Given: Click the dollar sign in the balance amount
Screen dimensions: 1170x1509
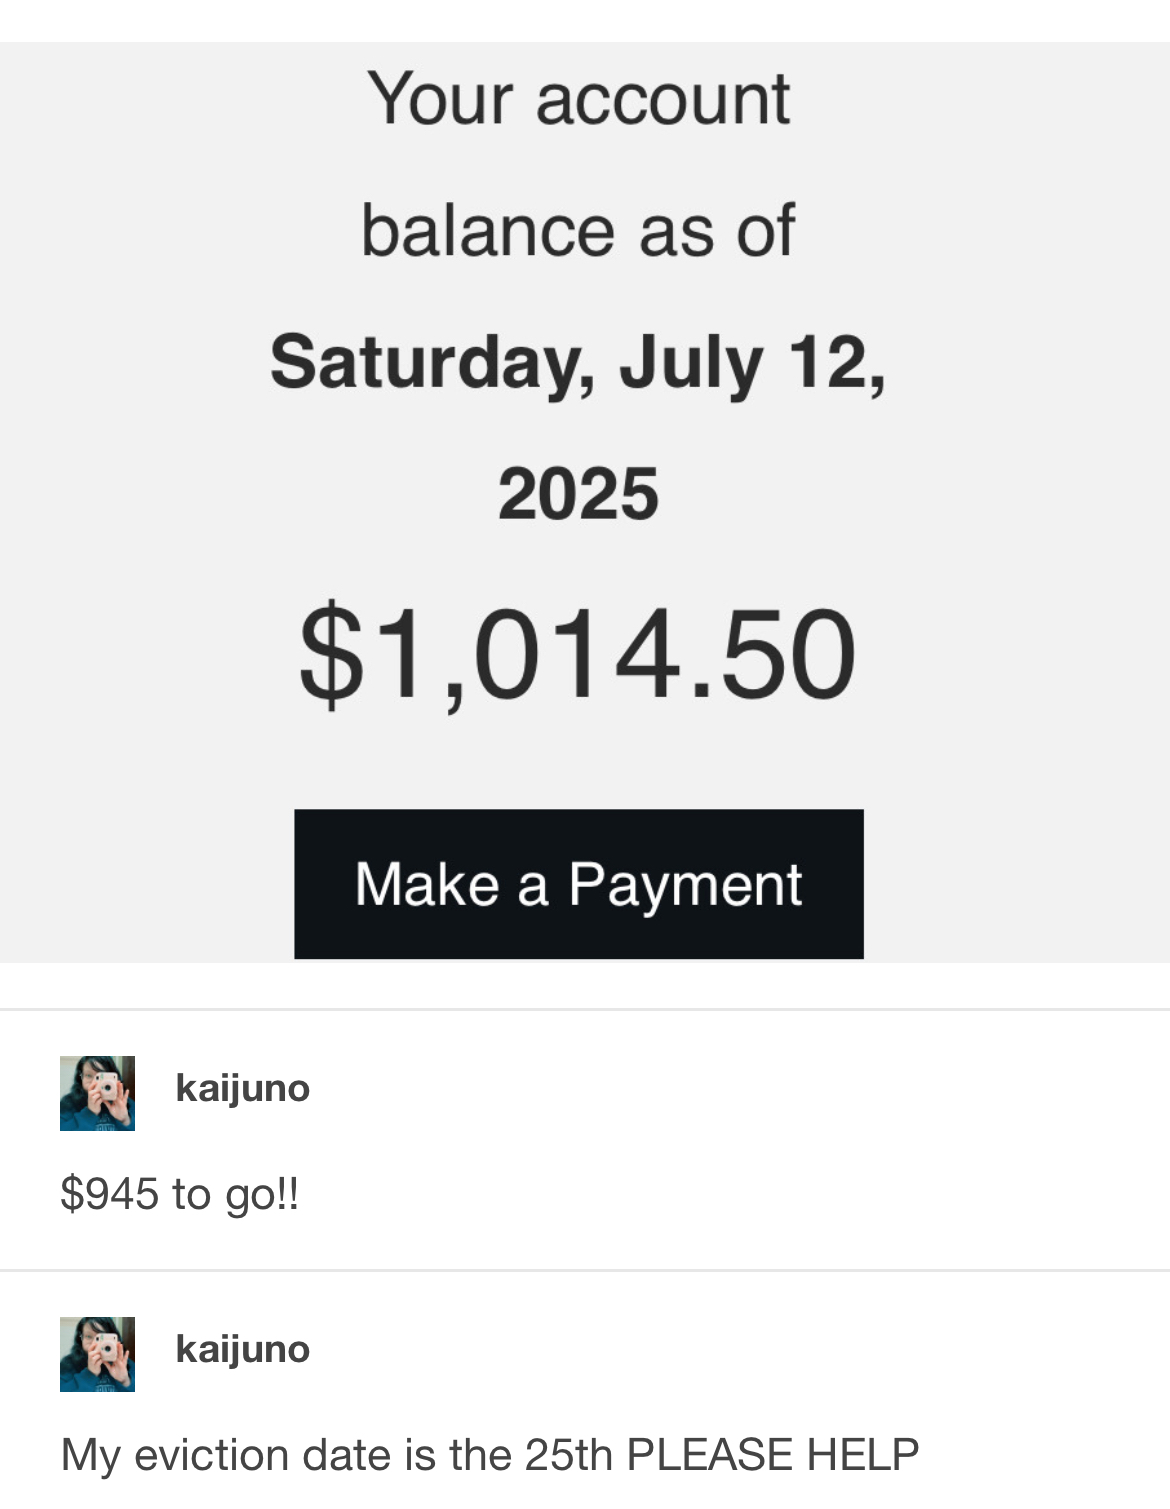Looking at the screenshot, I should coord(331,655).
